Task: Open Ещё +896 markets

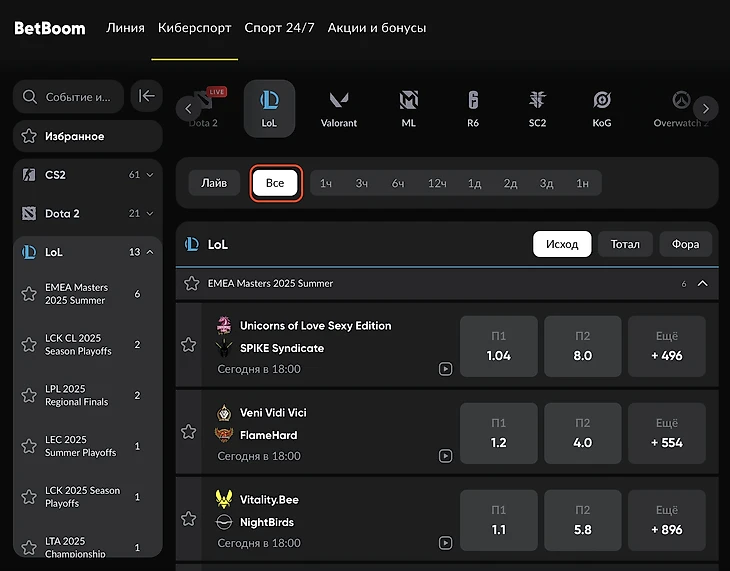Action: coord(667,520)
